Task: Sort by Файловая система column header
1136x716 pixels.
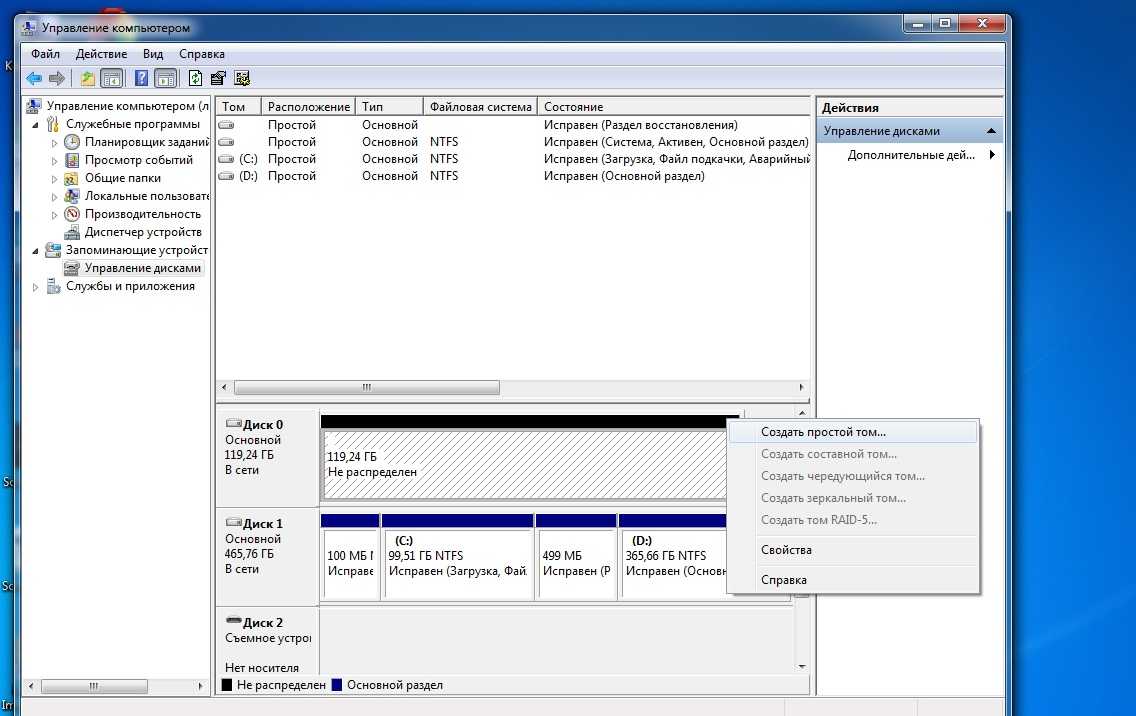Action: pos(479,107)
